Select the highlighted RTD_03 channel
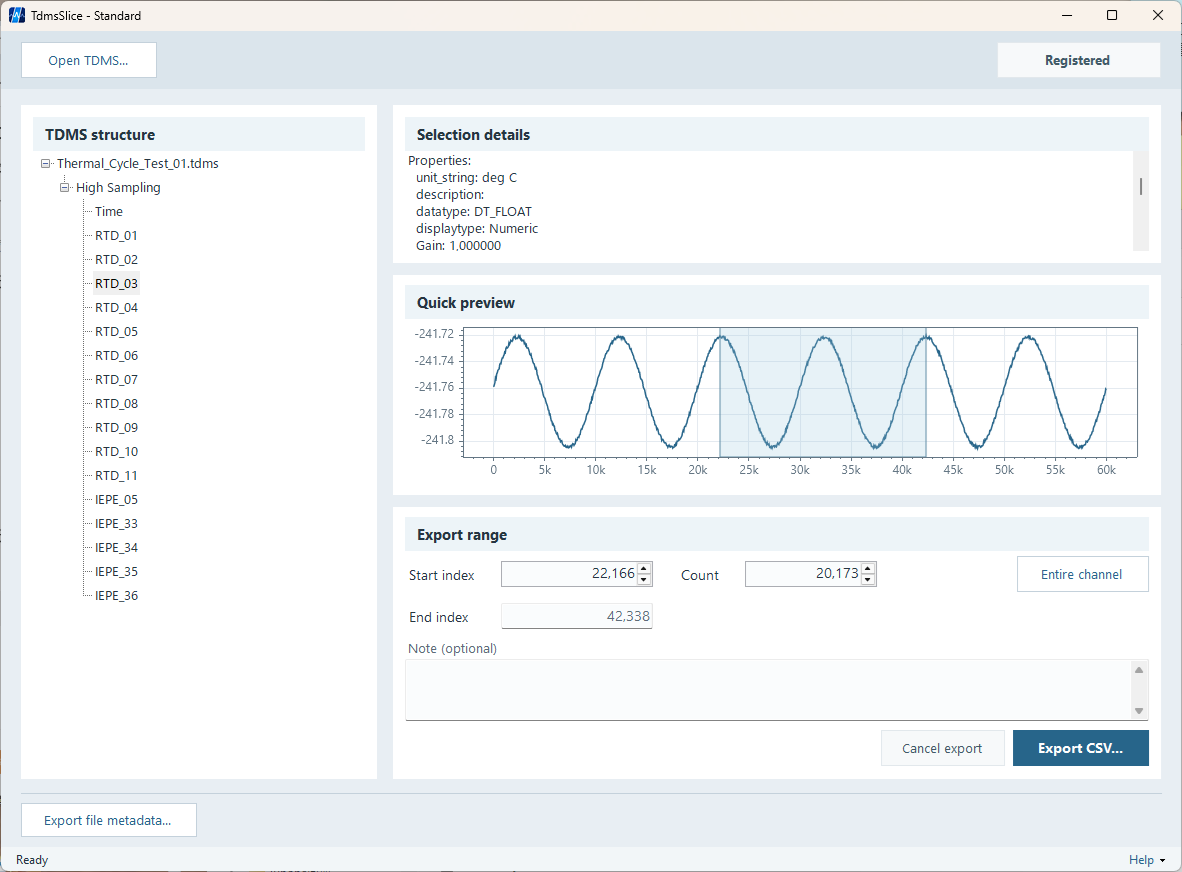The image size is (1182, 872). pos(116,284)
